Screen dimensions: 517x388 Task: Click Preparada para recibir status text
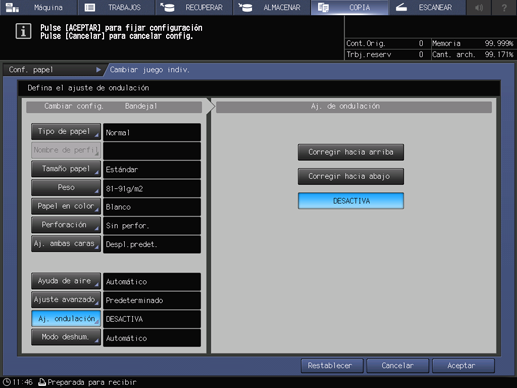click(92, 382)
